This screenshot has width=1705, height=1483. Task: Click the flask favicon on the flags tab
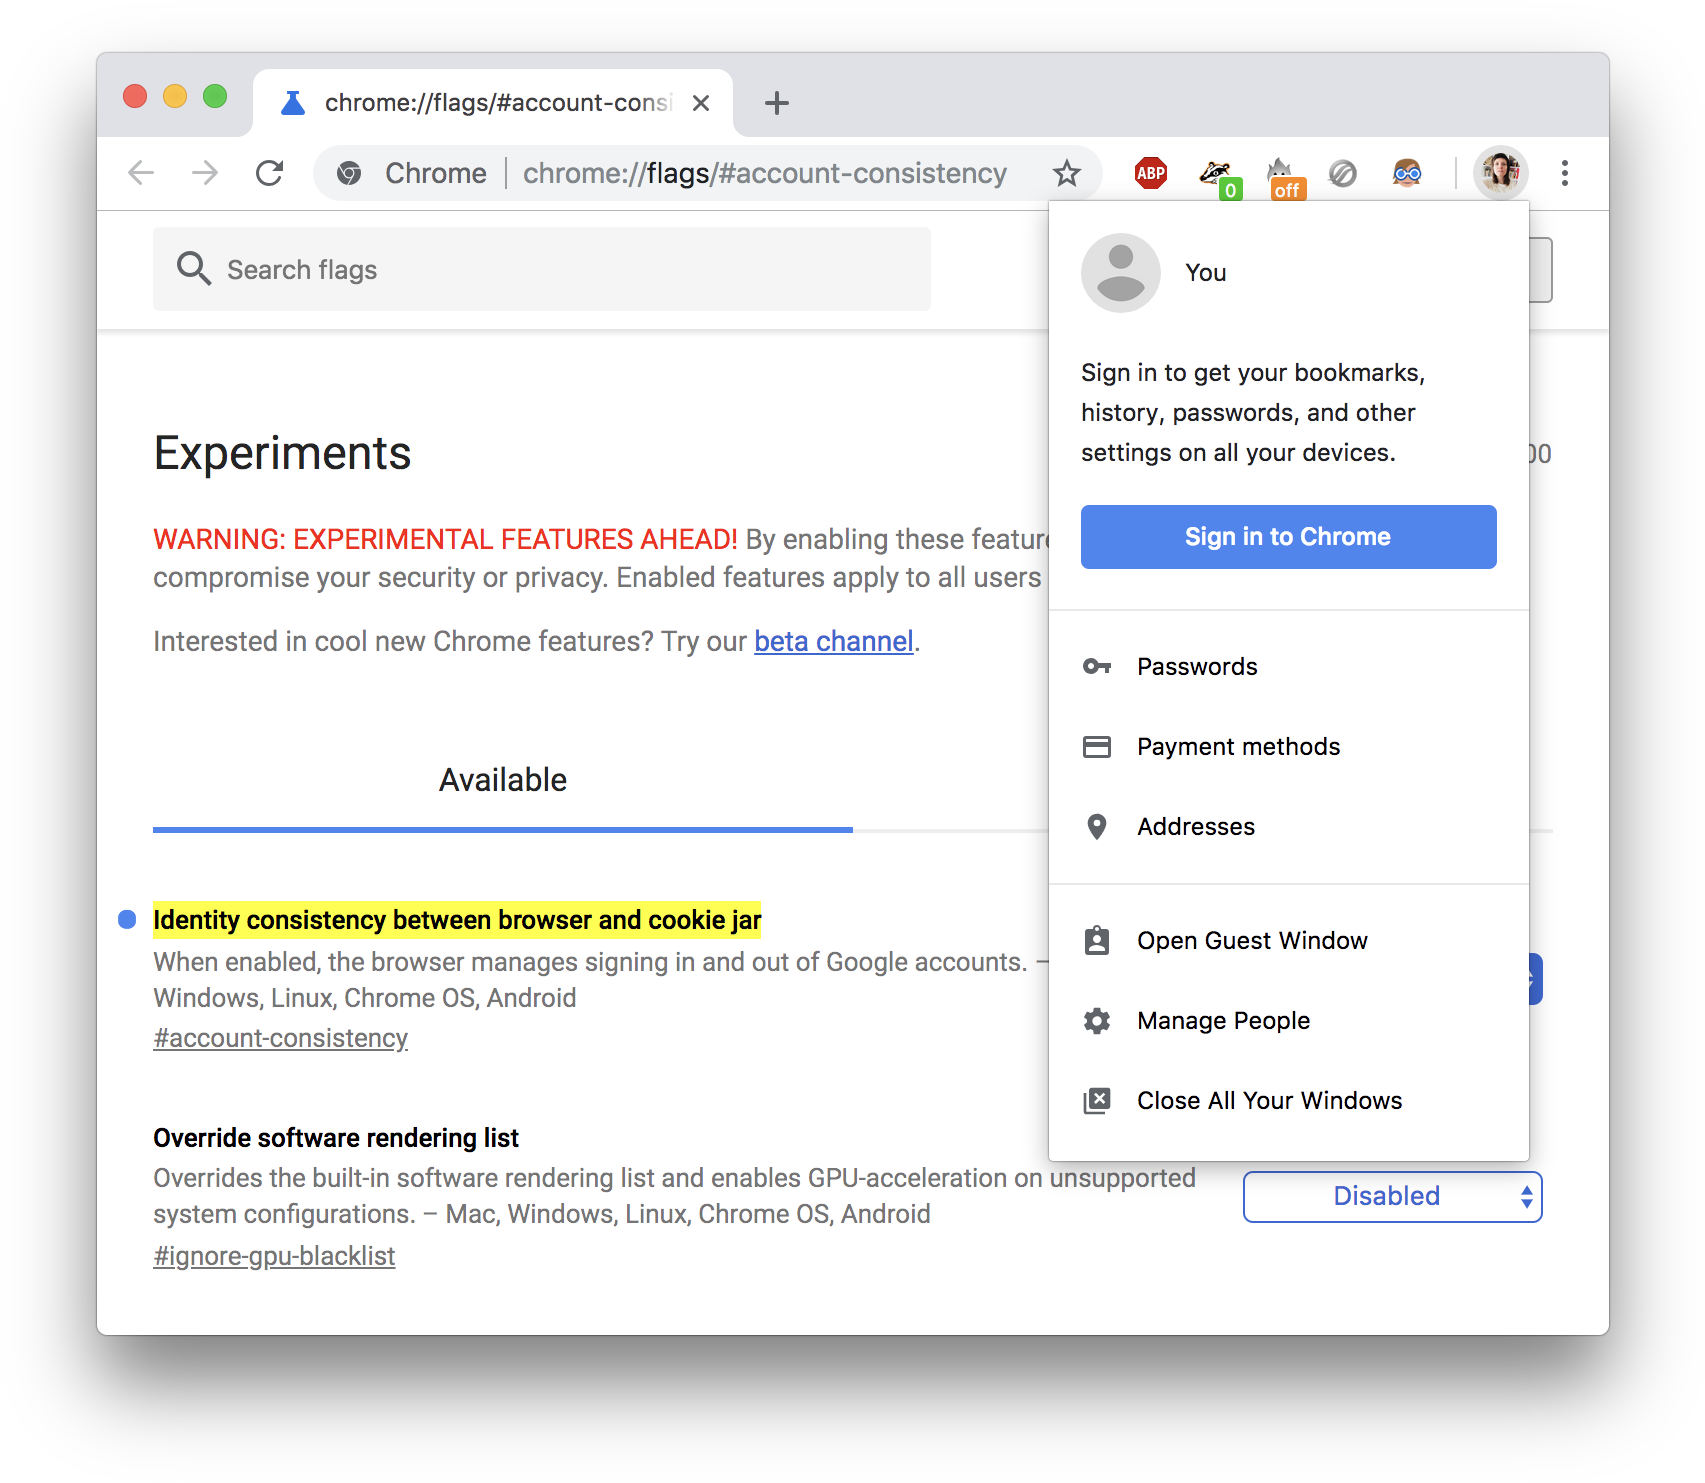293,103
